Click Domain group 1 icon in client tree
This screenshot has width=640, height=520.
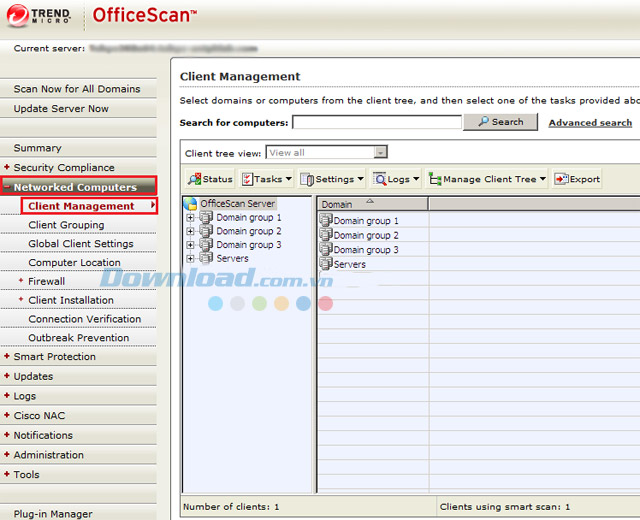pos(206,217)
